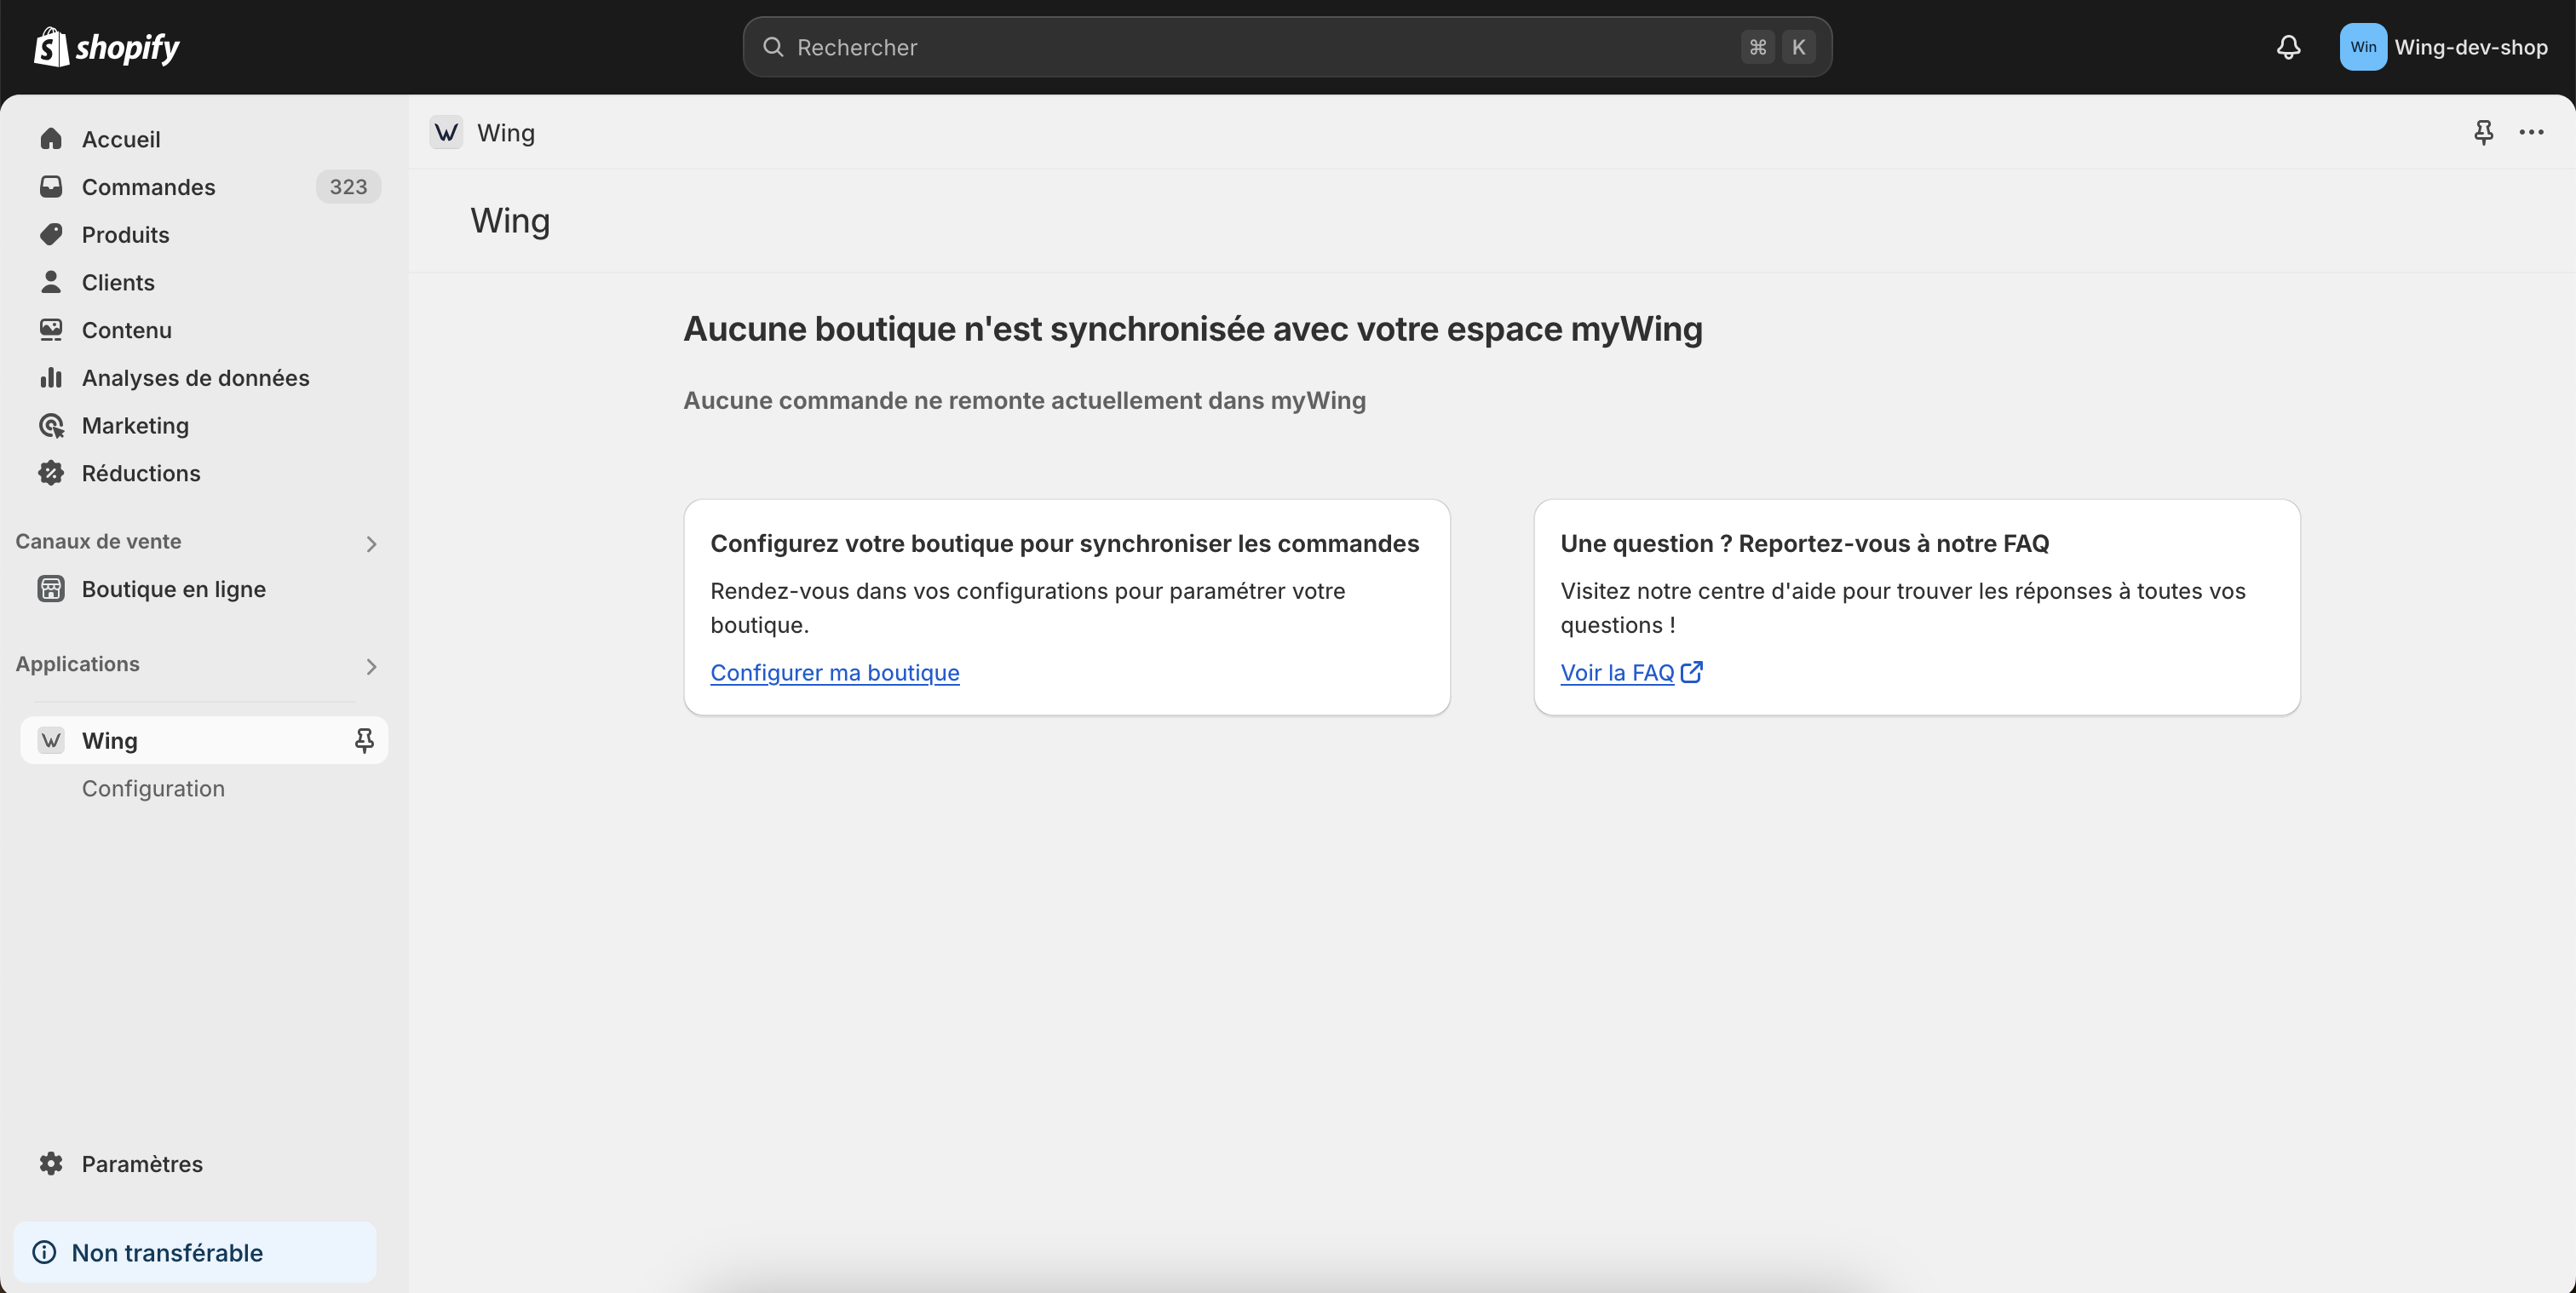Click 'Aucune boutique n'est synchronisée' heading
This screenshot has width=2576, height=1293.
click(1193, 329)
